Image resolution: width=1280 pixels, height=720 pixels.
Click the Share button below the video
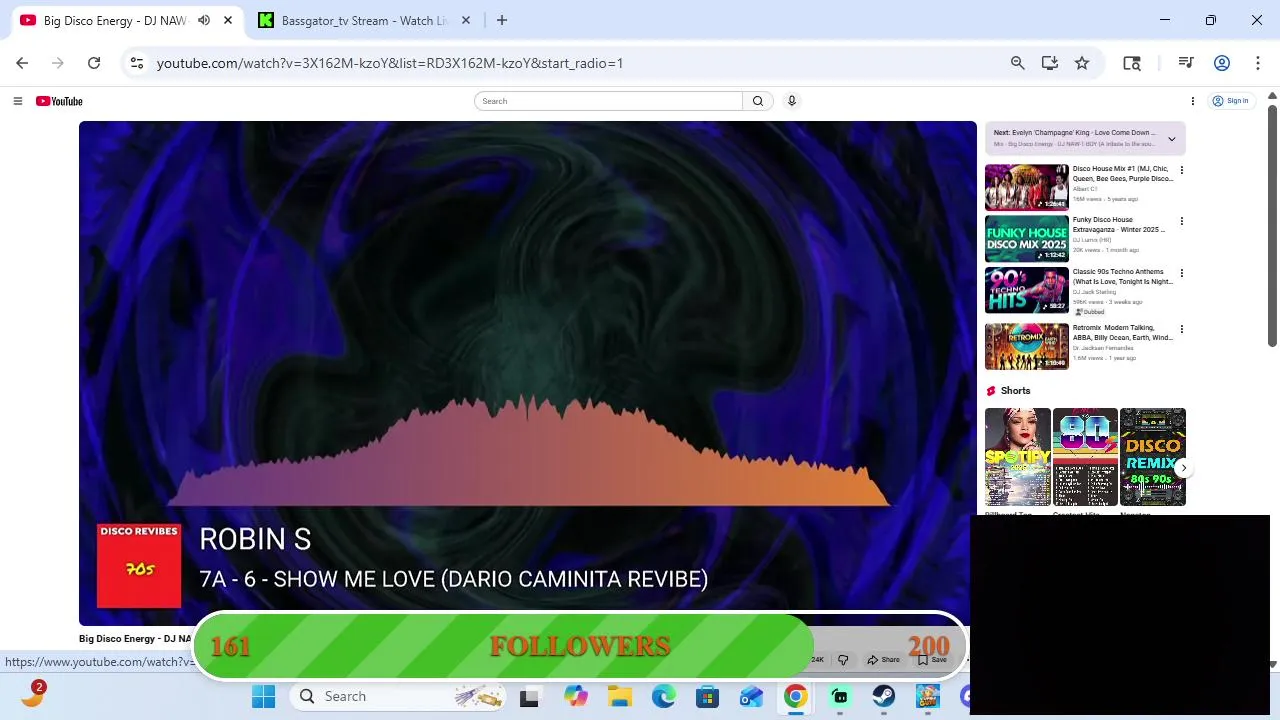(x=884, y=660)
